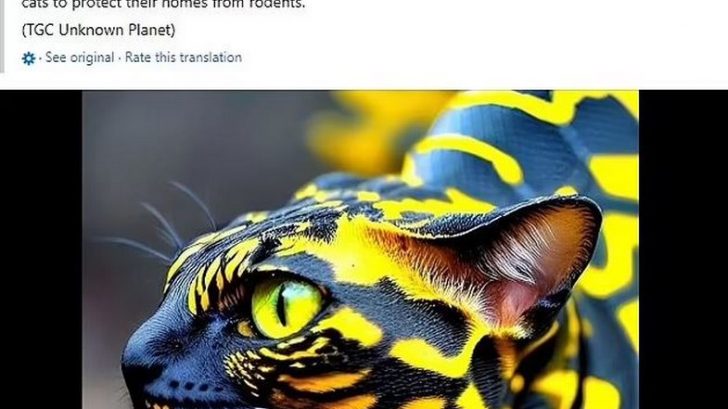Open the "See original" link
This screenshot has width=728, height=409.
point(79,58)
